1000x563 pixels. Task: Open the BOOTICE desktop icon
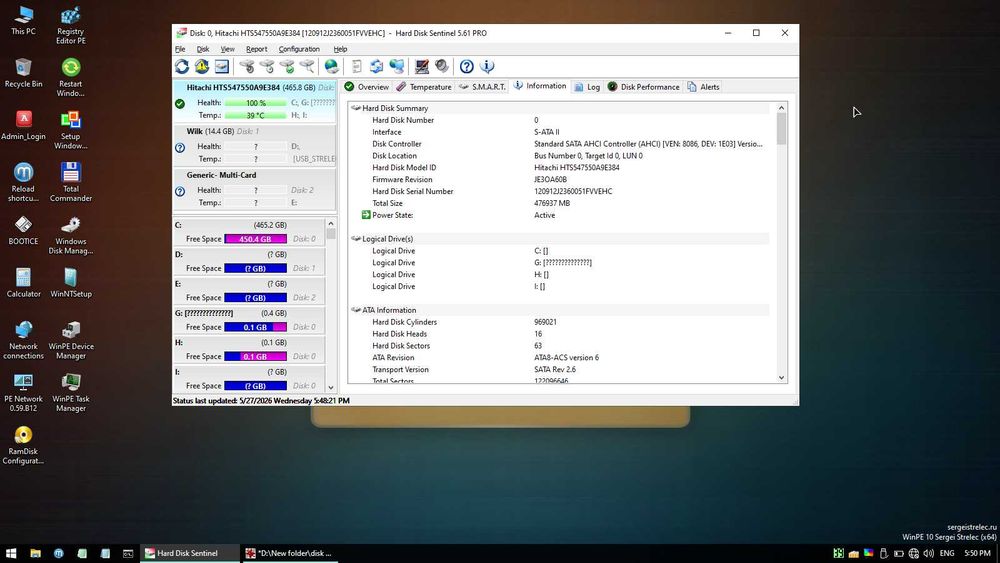tap(24, 231)
